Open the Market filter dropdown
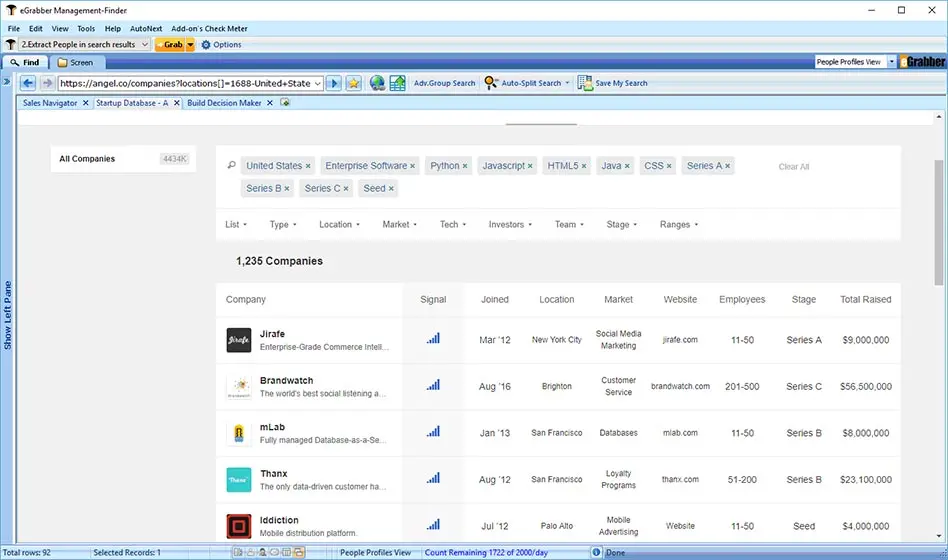The width and height of the screenshot is (948, 560). click(x=400, y=224)
